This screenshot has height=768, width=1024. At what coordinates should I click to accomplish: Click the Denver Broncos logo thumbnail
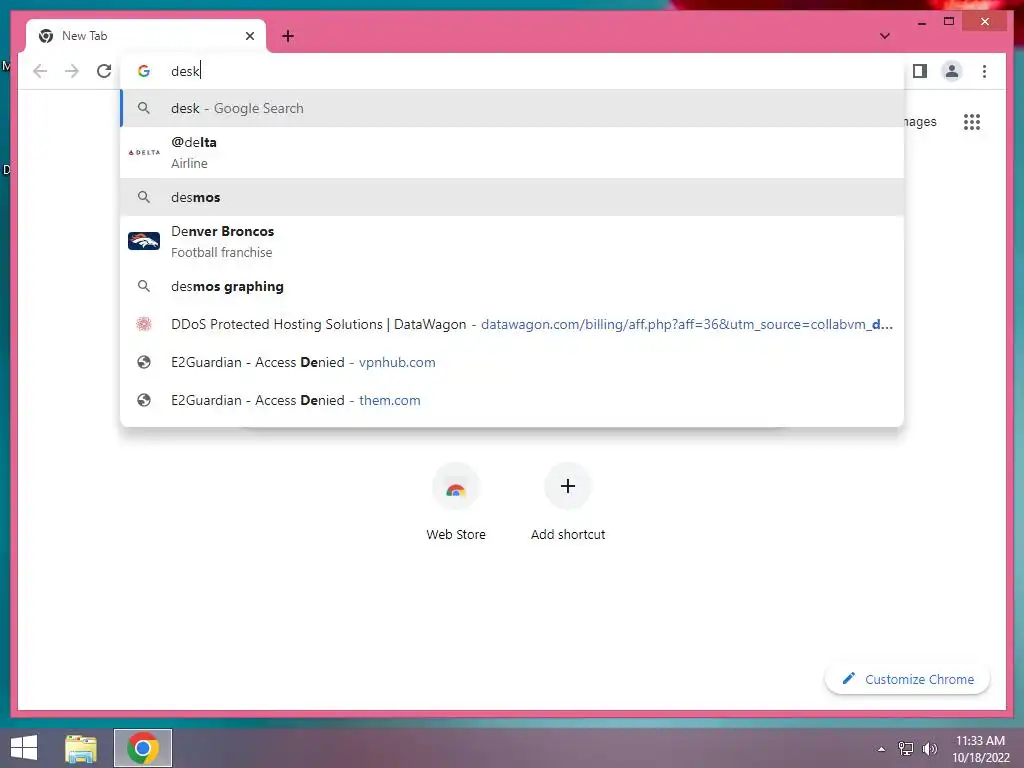click(x=144, y=241)
